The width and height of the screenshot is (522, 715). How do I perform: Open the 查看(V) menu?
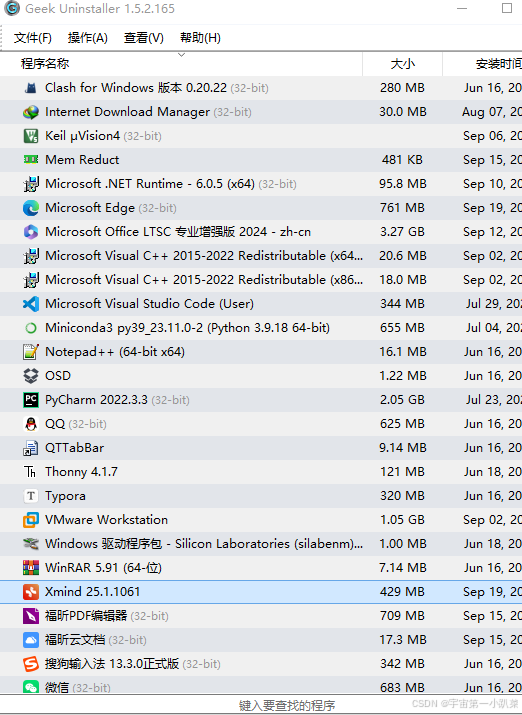click(x=144, y=37)
